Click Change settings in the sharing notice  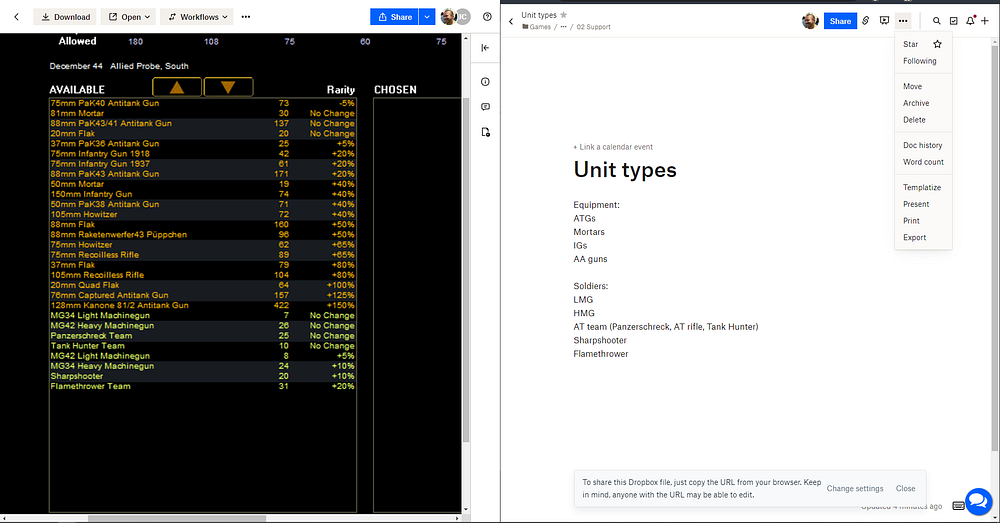(x=855, y=489)
